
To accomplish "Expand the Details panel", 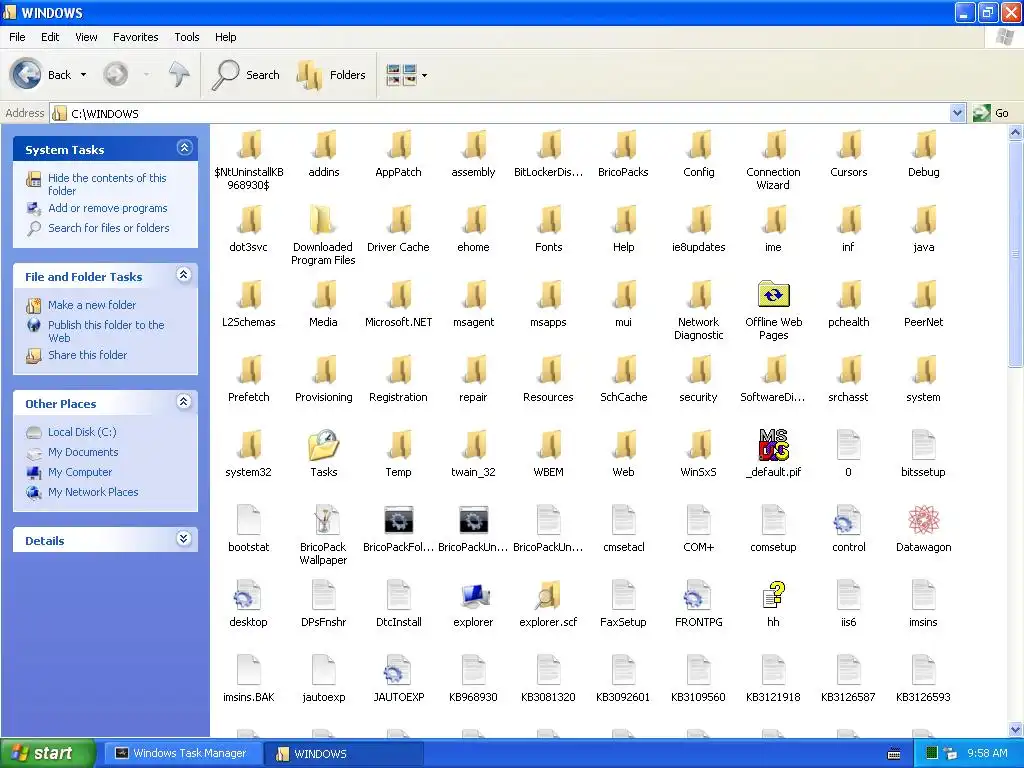I will 184,539.
